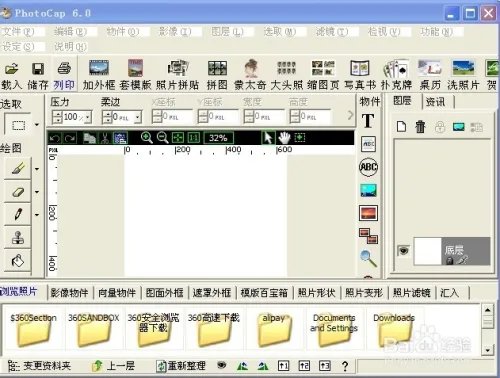Screen dimensions: 500x378
Task: Select the clone stamp tool
Action: (x=18, y=237)
